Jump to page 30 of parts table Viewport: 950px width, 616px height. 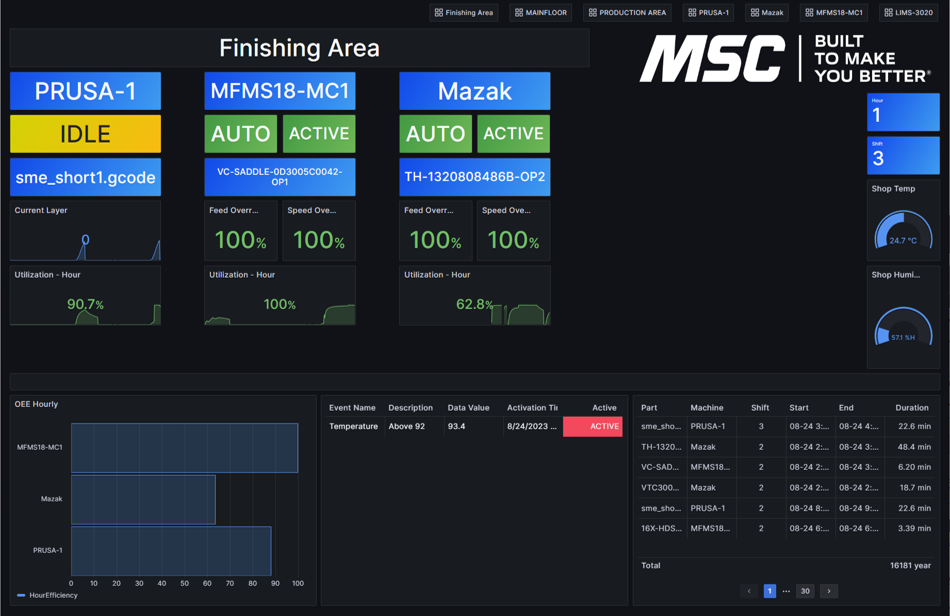point(805,591)
